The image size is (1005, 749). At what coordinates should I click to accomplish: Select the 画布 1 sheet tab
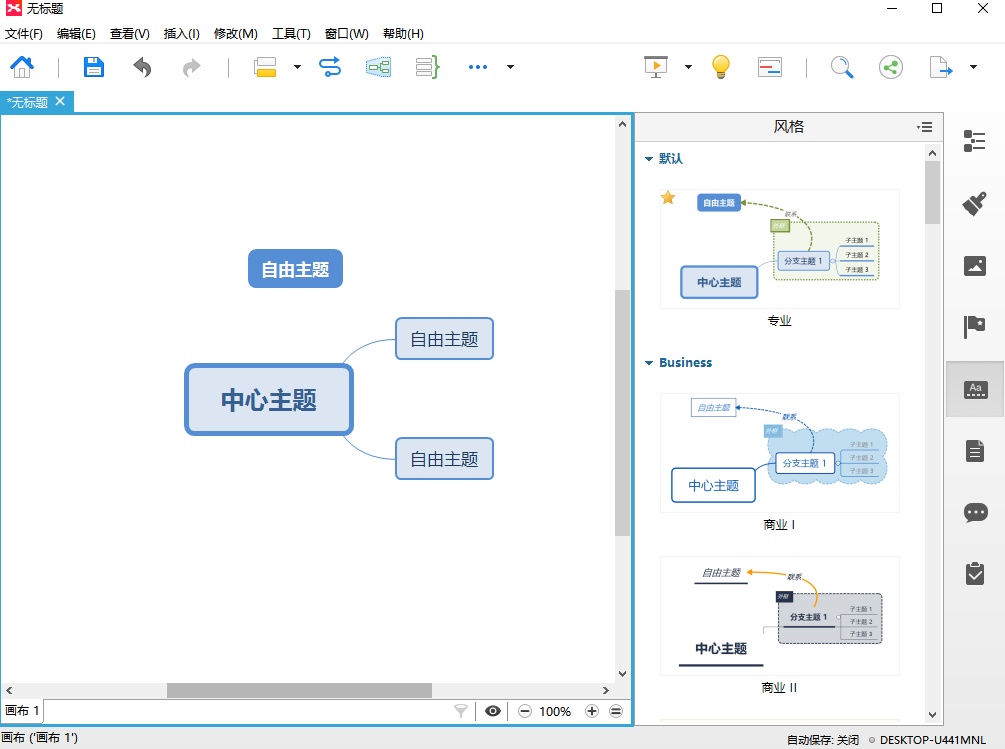click(22, 711)
